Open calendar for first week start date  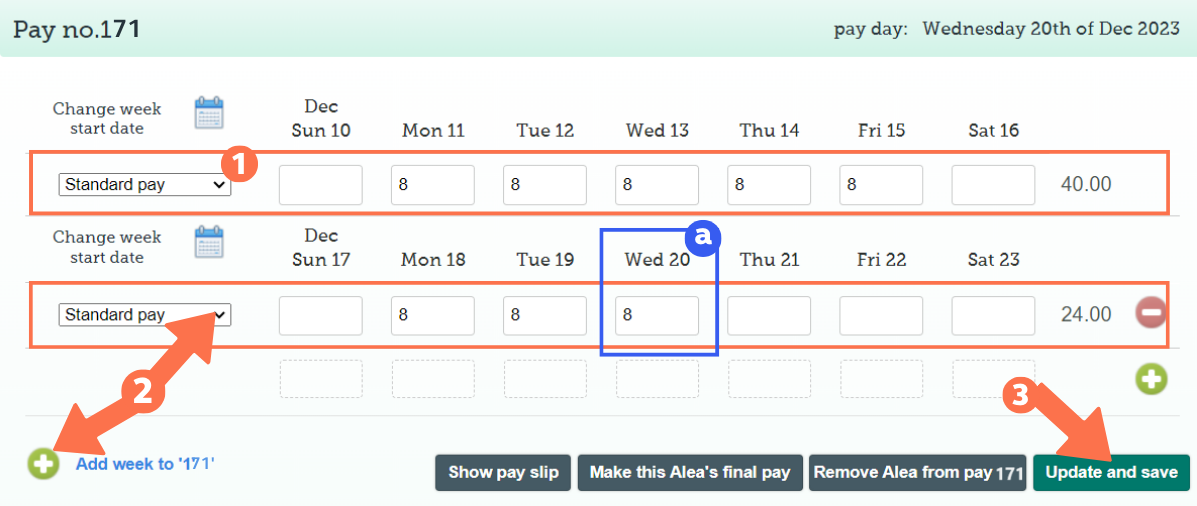(209, 114)
